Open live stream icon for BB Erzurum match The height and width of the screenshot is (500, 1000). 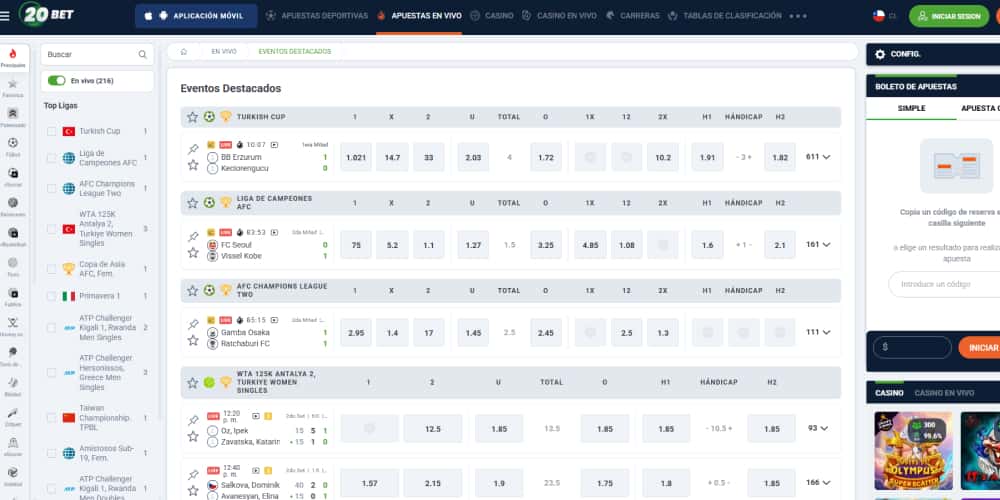tap(274, 145)
